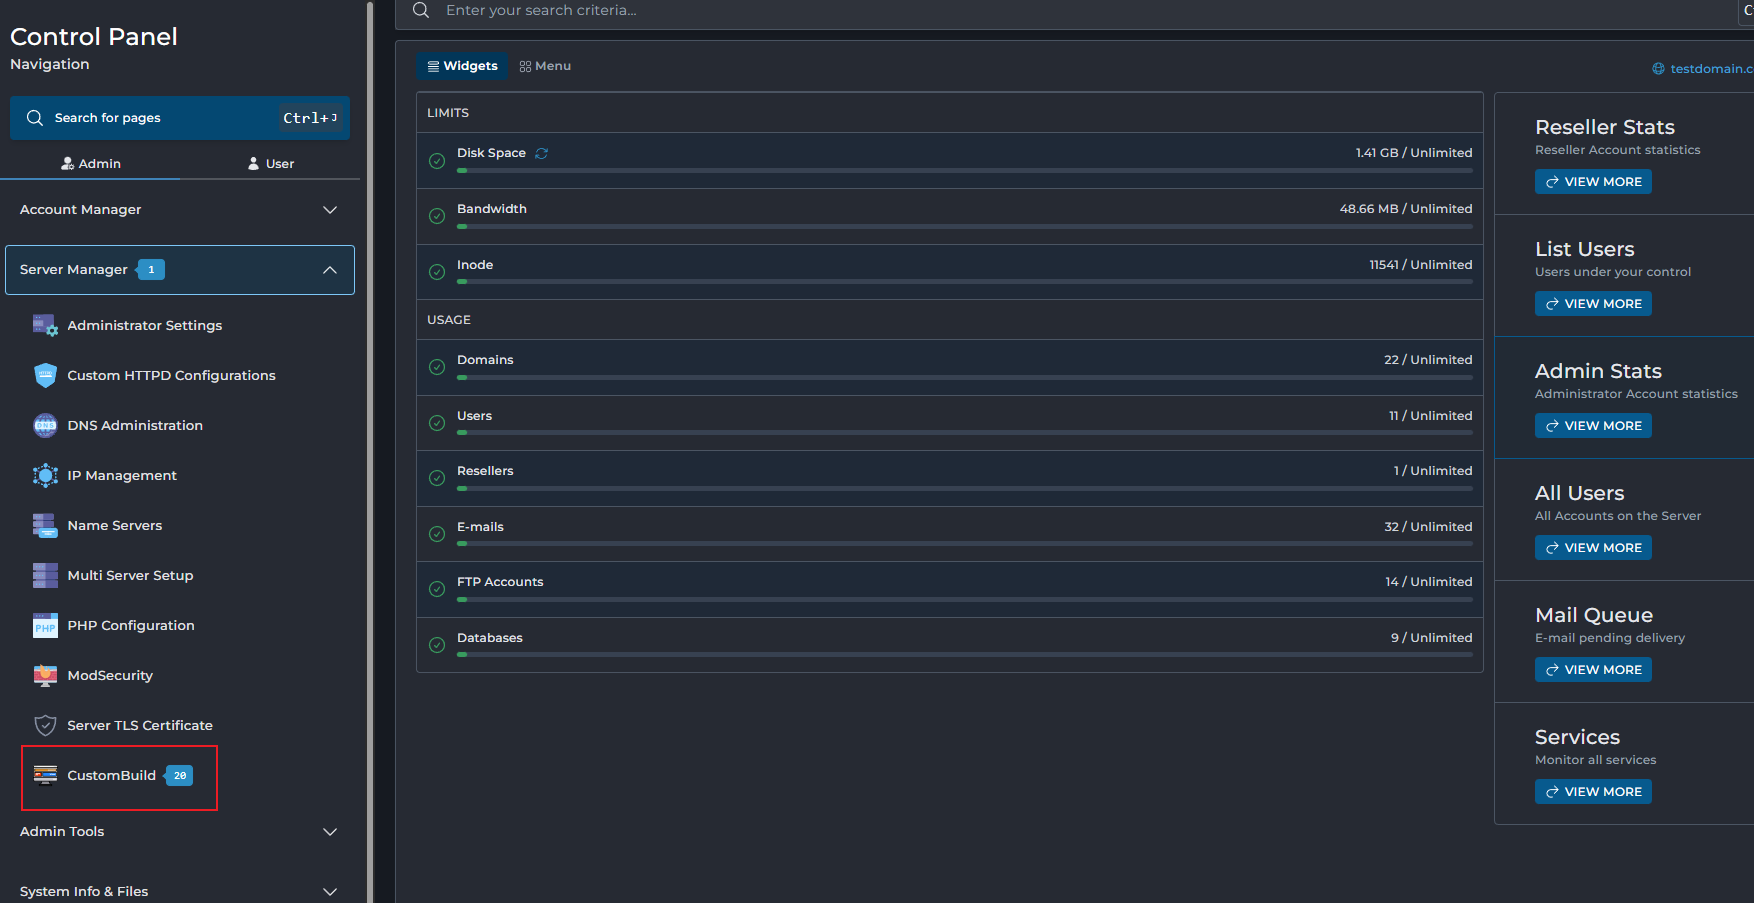Click the DNS Administration globe icon
Image resolution: width=1754 pixels, height=903 pixels.
(x=45, y=425)
